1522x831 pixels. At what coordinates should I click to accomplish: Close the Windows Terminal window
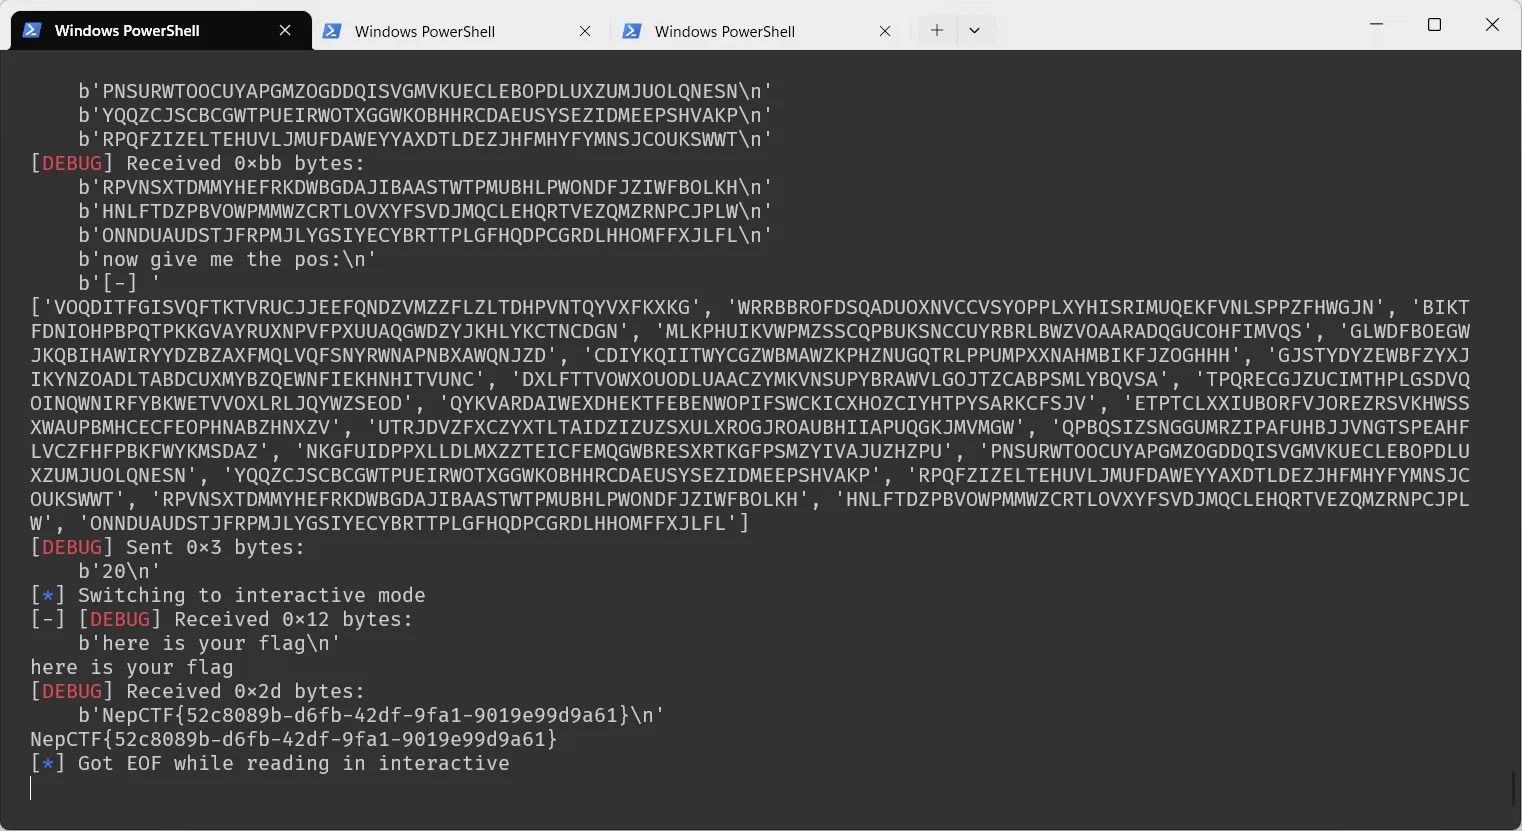point(1492,24)
